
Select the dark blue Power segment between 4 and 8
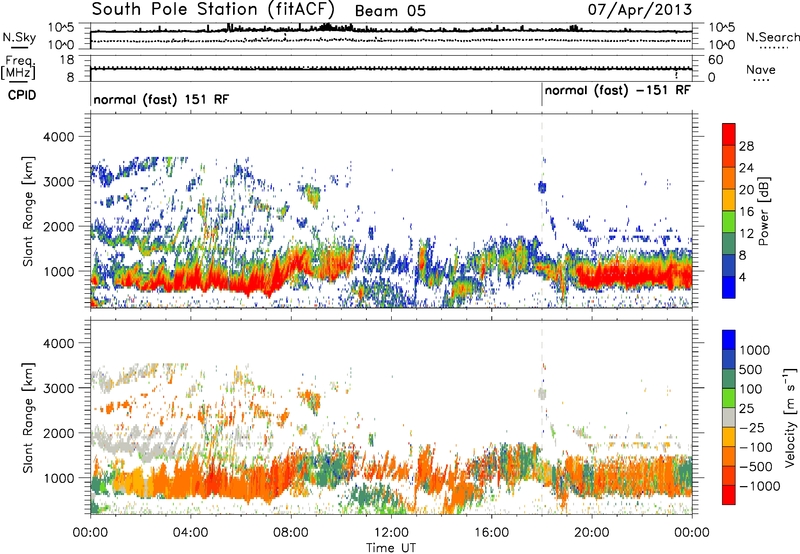pos(729,266)
